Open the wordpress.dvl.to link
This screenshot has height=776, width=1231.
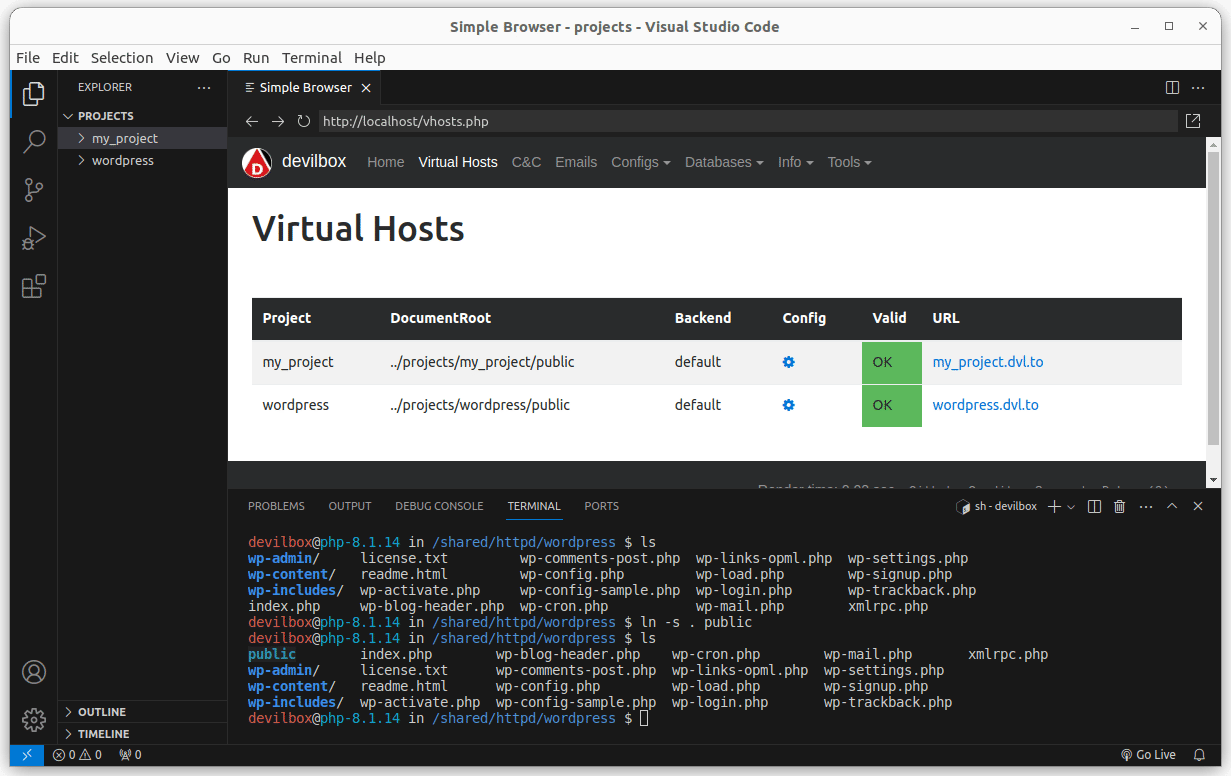[x=985, y=405]
